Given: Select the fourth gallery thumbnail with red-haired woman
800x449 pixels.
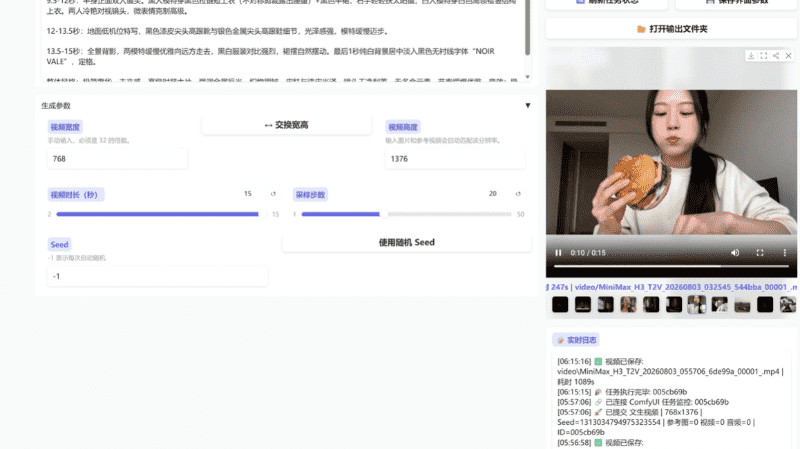Looking at the screenshot, I should pos(628,305).
